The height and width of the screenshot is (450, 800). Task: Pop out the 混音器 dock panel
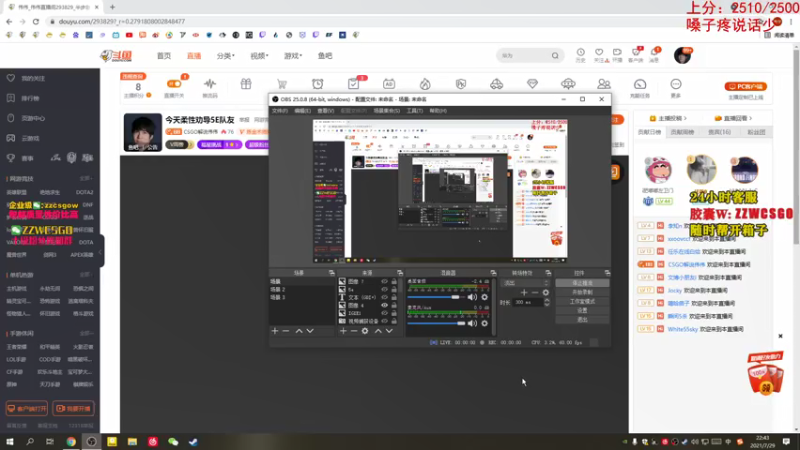pos(493,273)
